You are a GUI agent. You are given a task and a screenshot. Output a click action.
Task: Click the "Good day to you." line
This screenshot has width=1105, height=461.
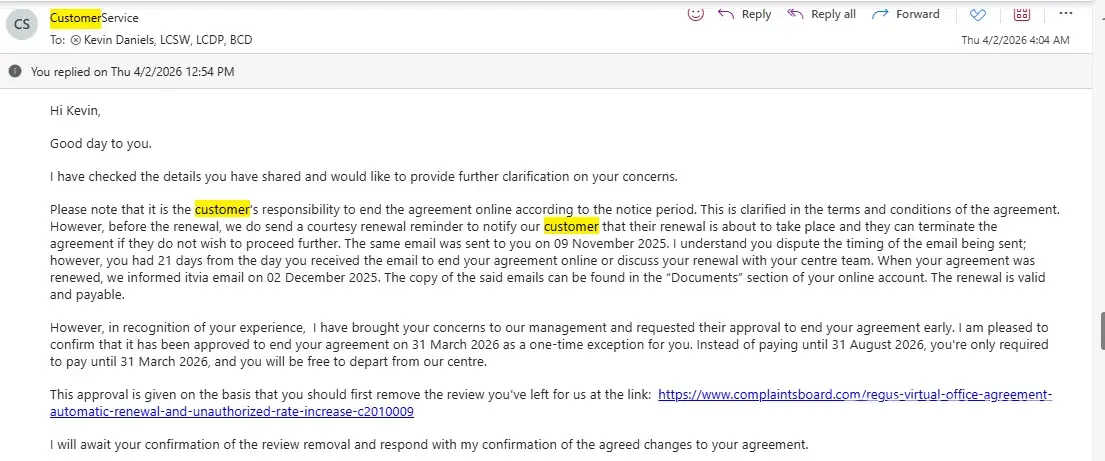[x=101, y=144]
